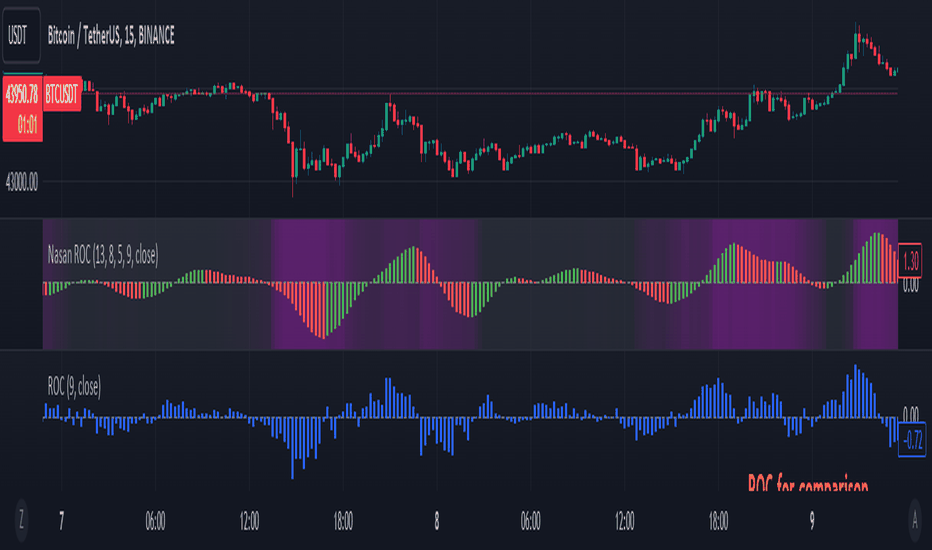The width and height of the screenshot is (932, 550).
Task: Click the Z timezone button
Action: [x=21, y=520]
